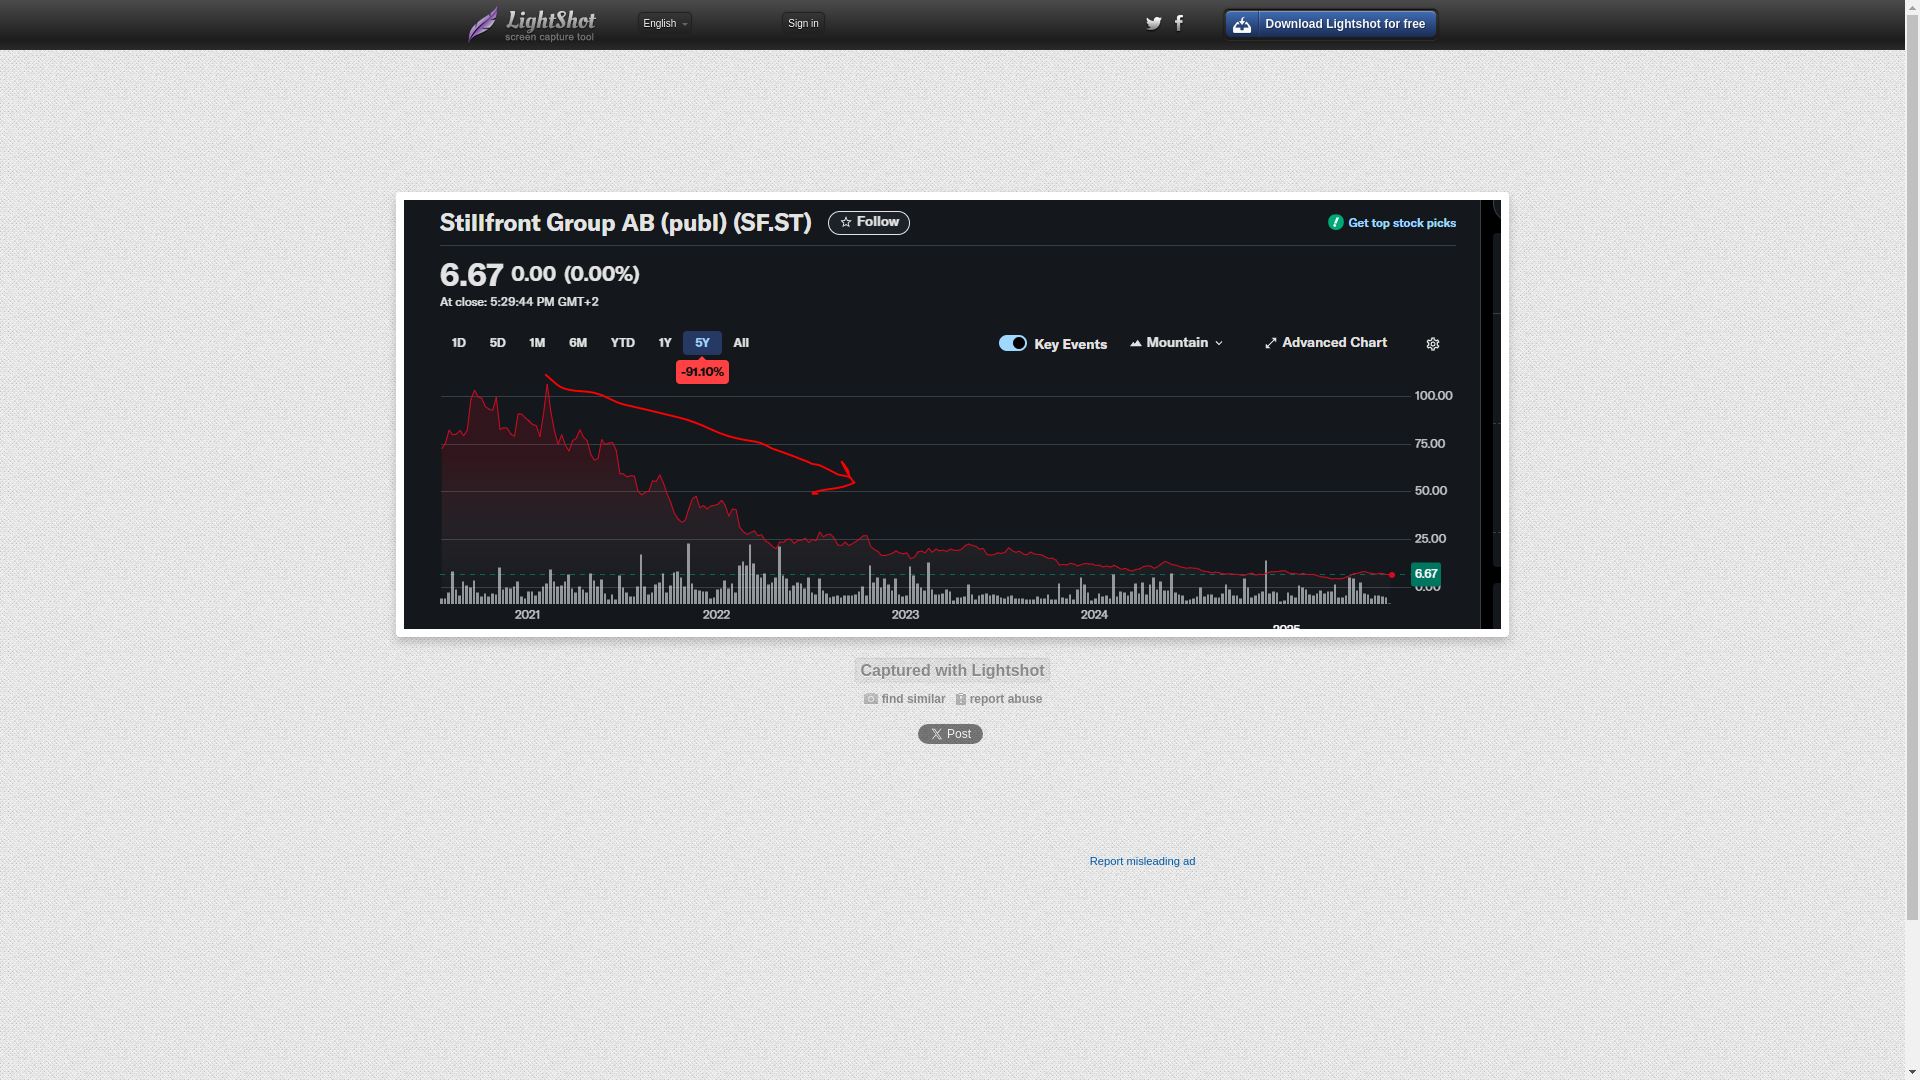Viewport: 1920px width, 1080px height.
Task: Click the LightShot logo
Action: 532,25
